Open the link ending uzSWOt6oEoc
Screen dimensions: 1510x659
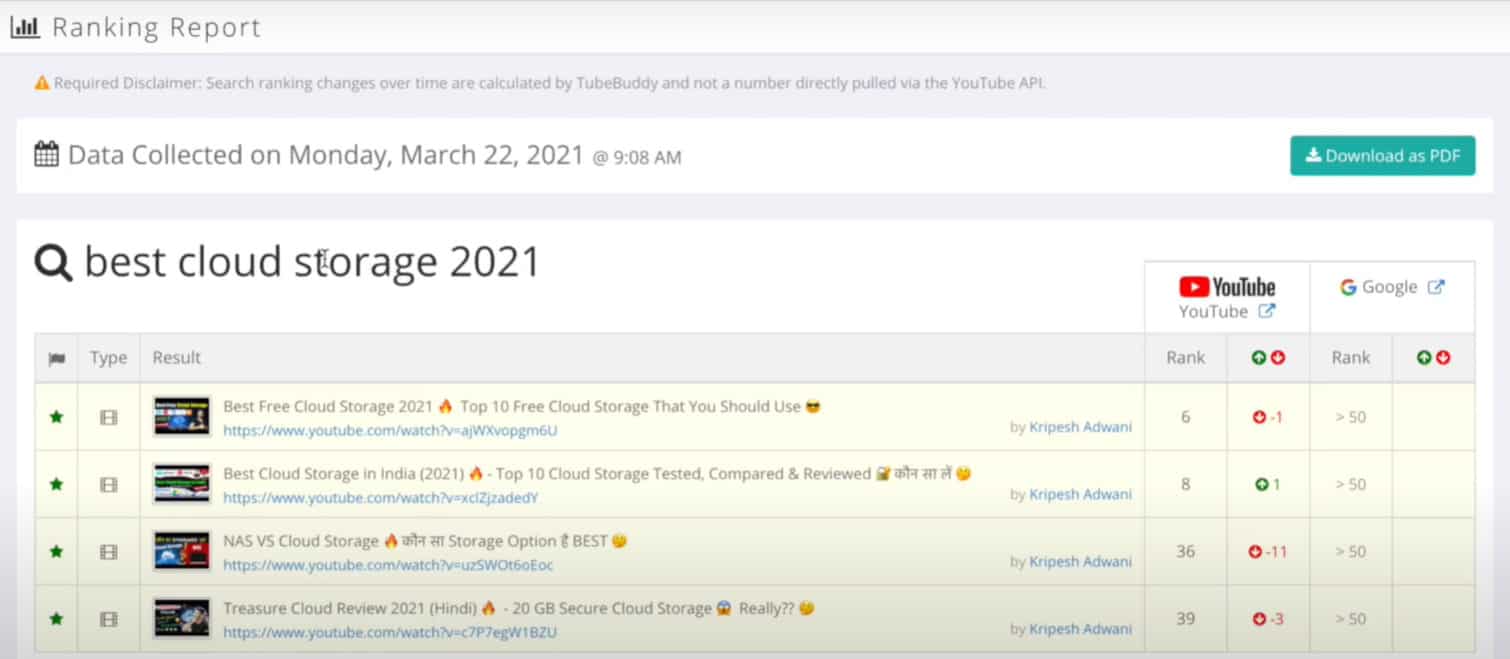tap(388, 564)
